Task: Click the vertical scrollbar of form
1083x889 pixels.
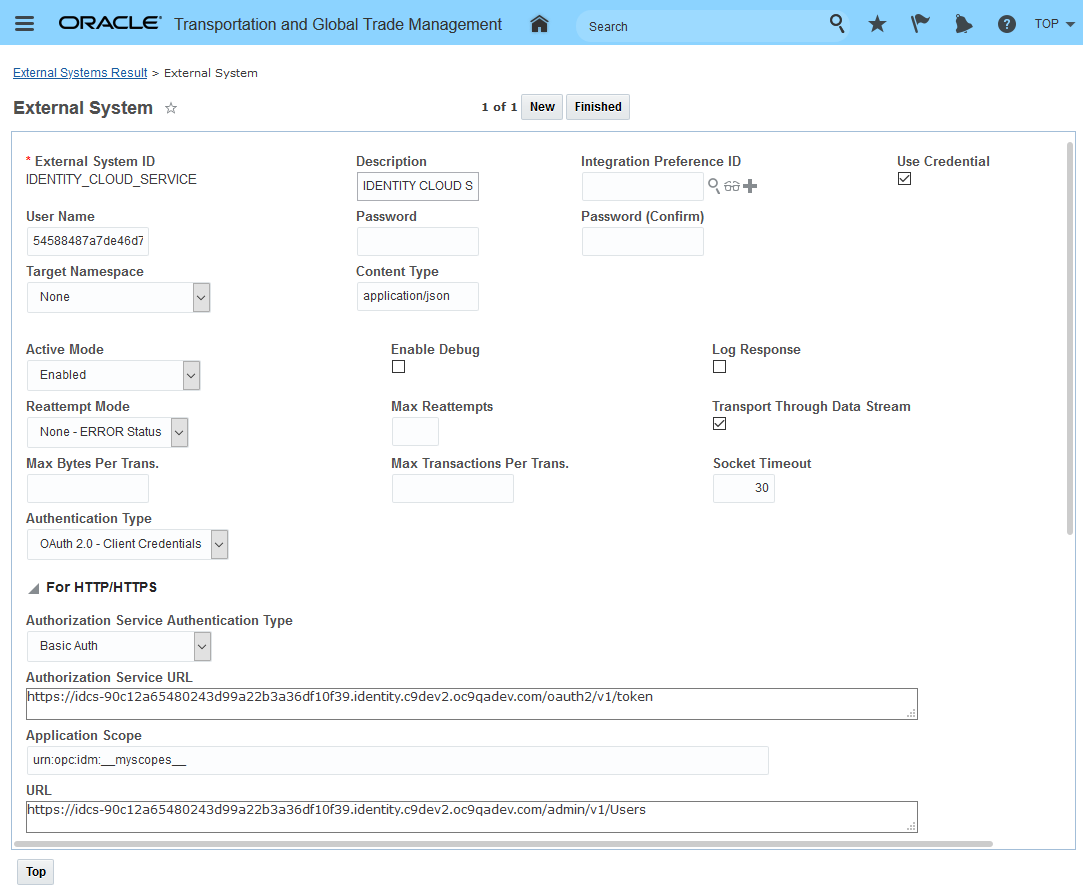Action: 1070,338
